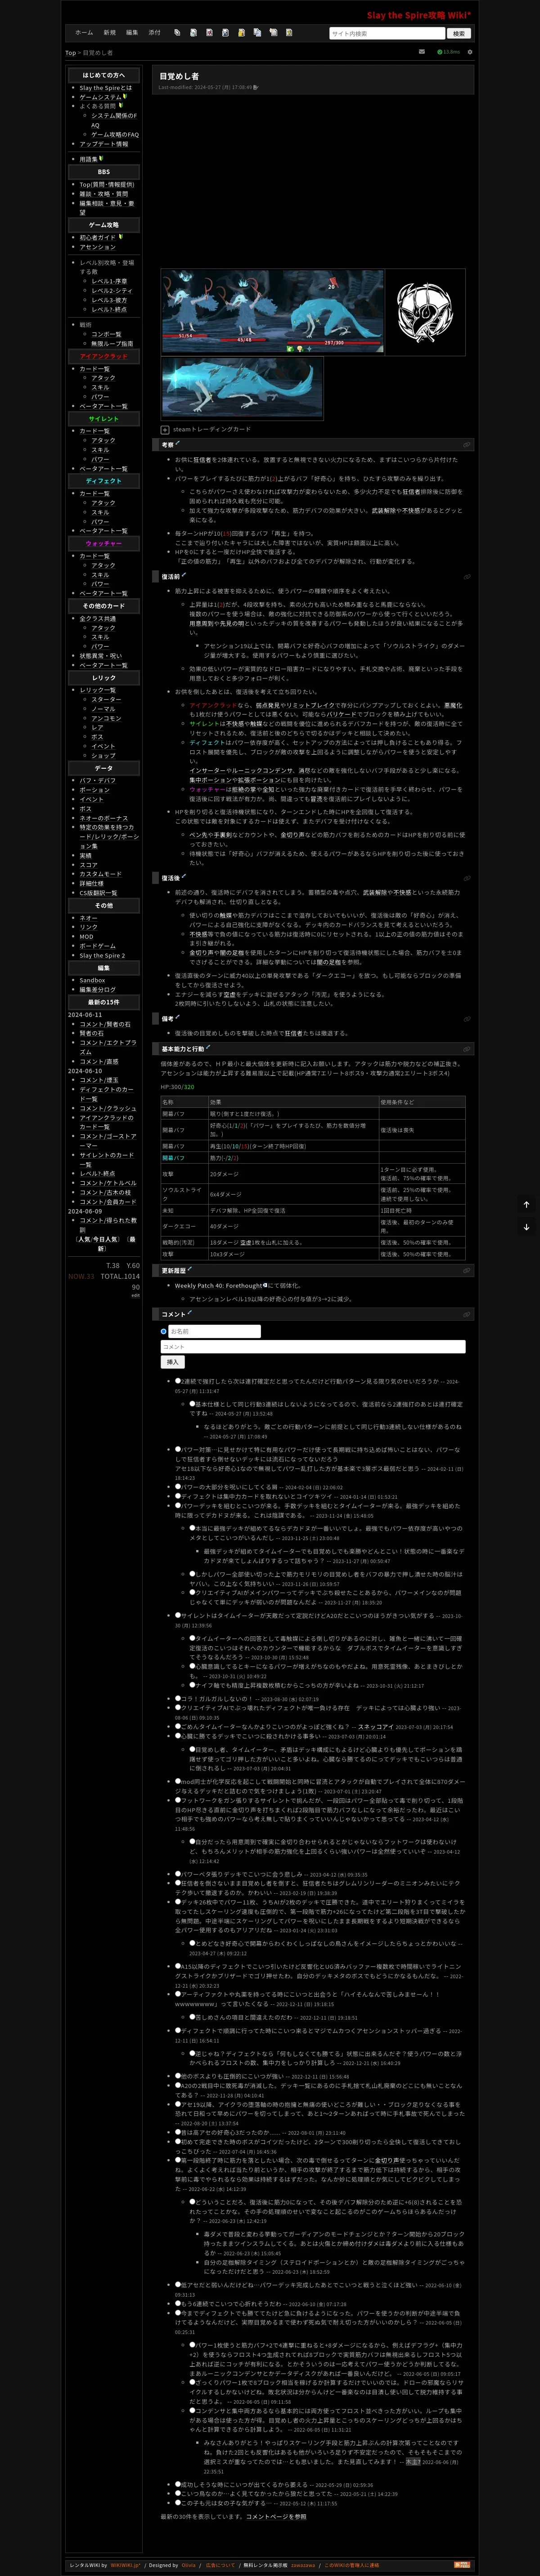The width and height of the screenshot is (540, 2576).
Task: Click the Top breadcrumb link
Action: click(x=70, y=52)
